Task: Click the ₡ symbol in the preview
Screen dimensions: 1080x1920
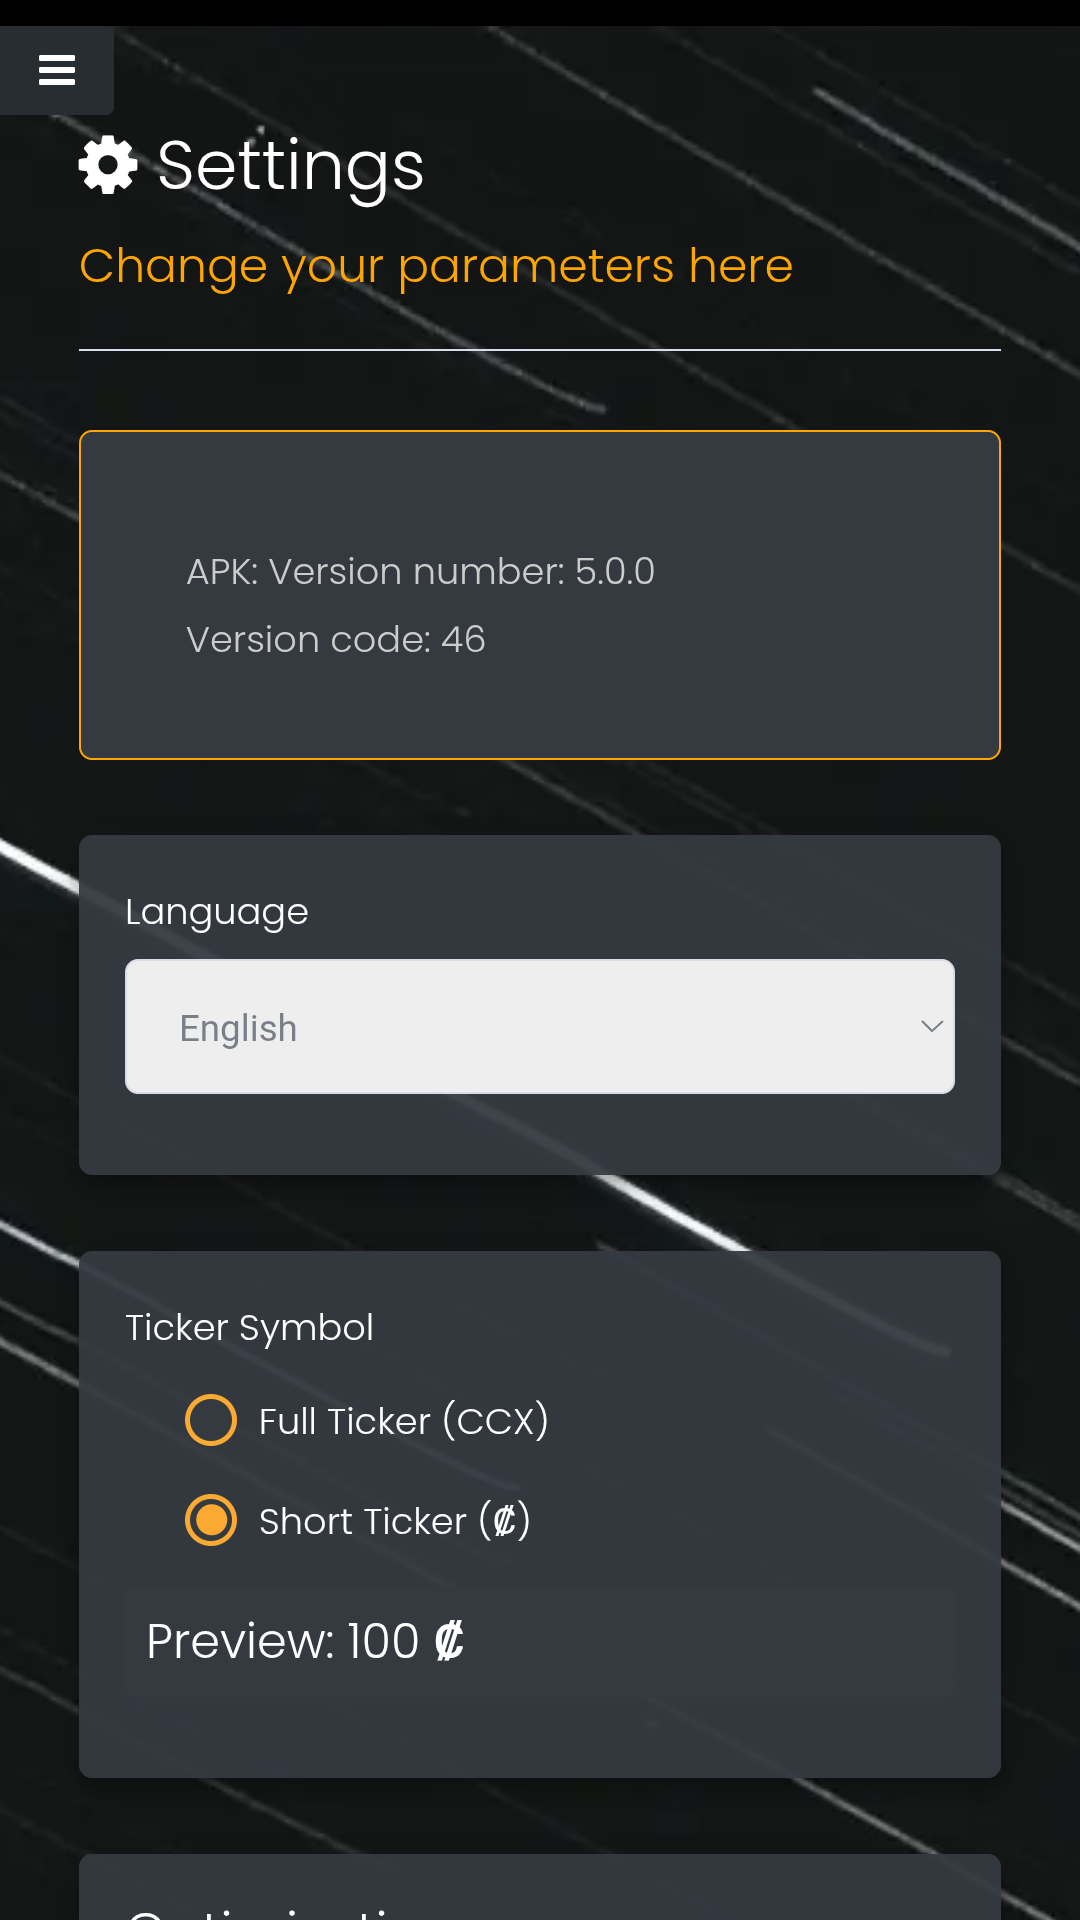Action: click(449, 1641)
